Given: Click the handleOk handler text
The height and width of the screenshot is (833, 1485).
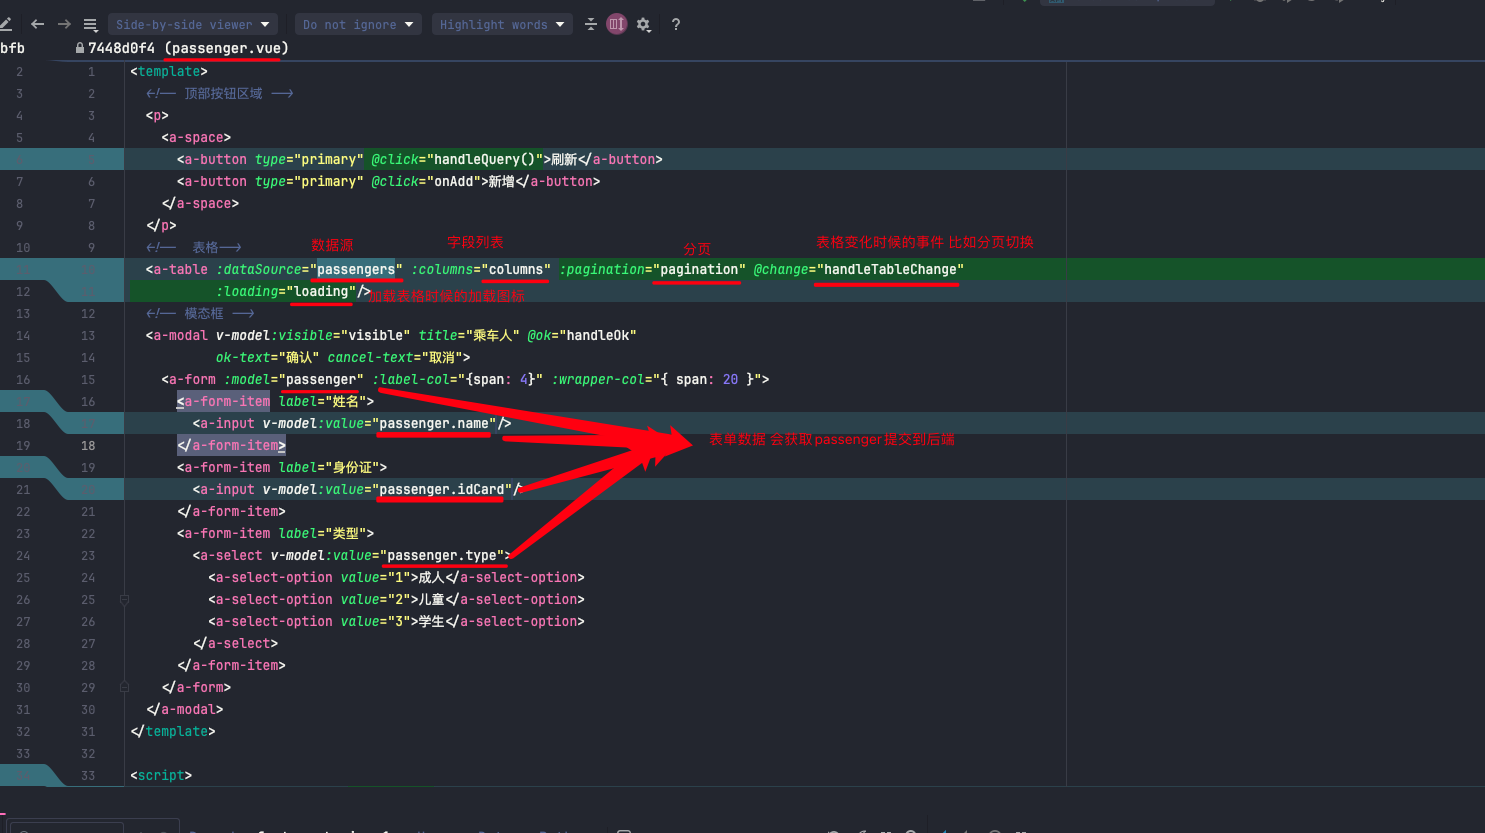Looking at the screenshot, I should [598, 335].
